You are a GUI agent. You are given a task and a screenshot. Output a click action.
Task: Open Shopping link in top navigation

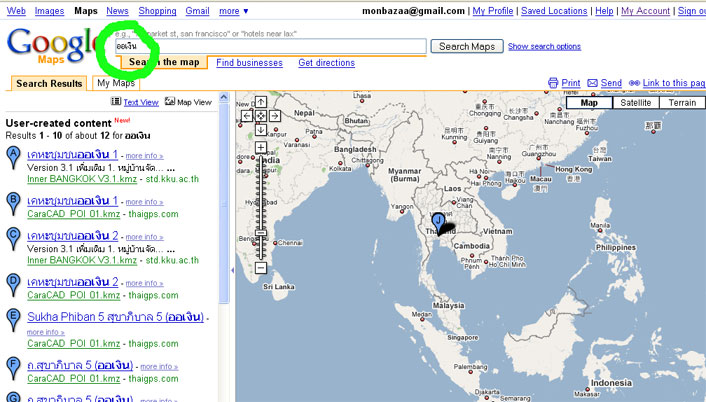(x=157, y=11)
